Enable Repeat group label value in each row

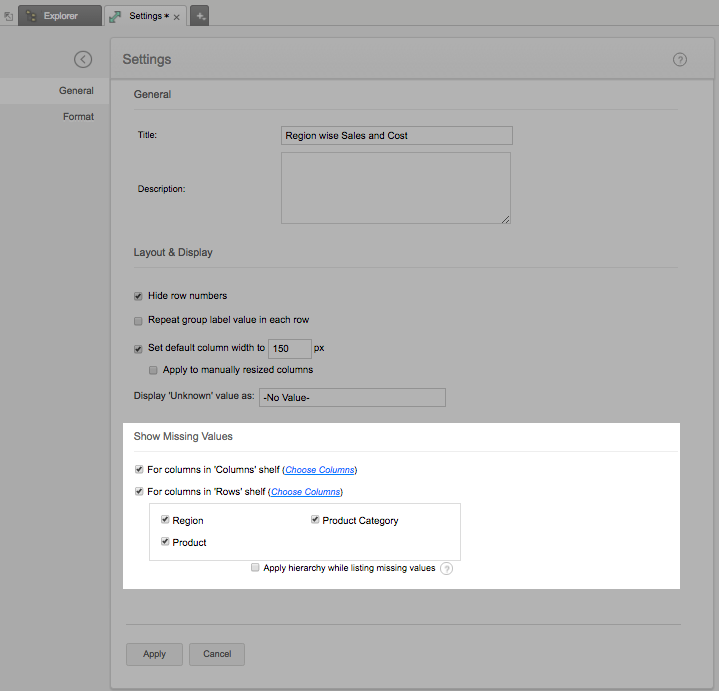pos(139,321)
